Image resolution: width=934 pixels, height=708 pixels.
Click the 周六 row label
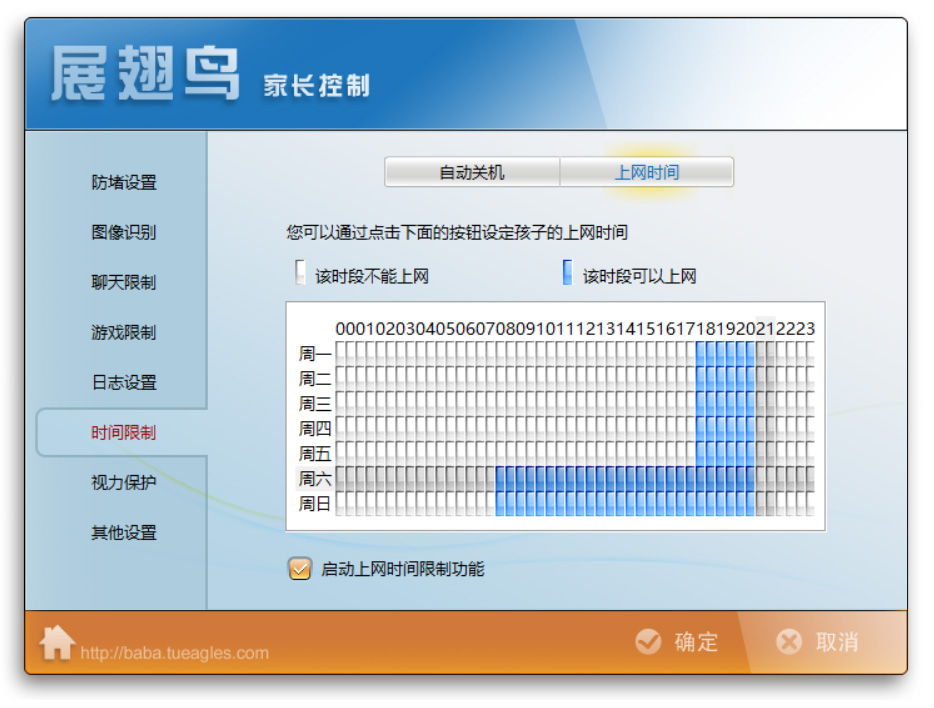[x=315, y=479]
